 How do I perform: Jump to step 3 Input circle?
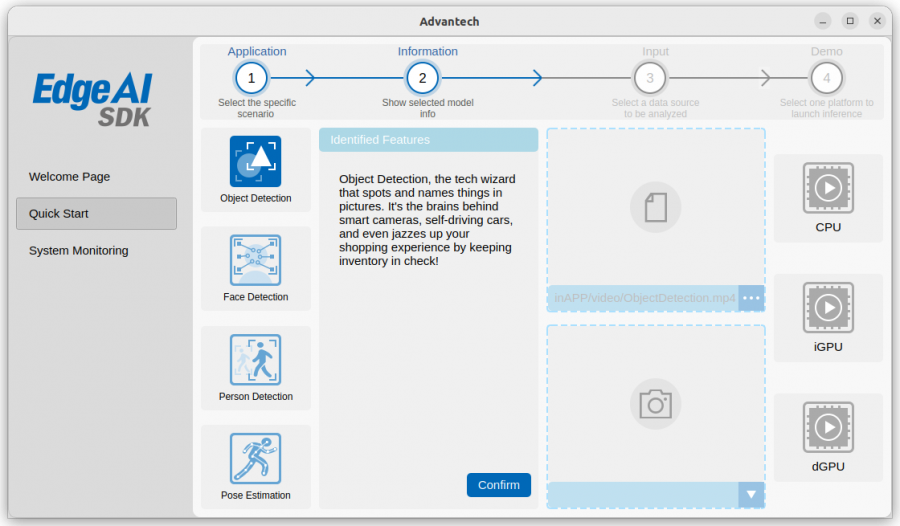point(650,78)
